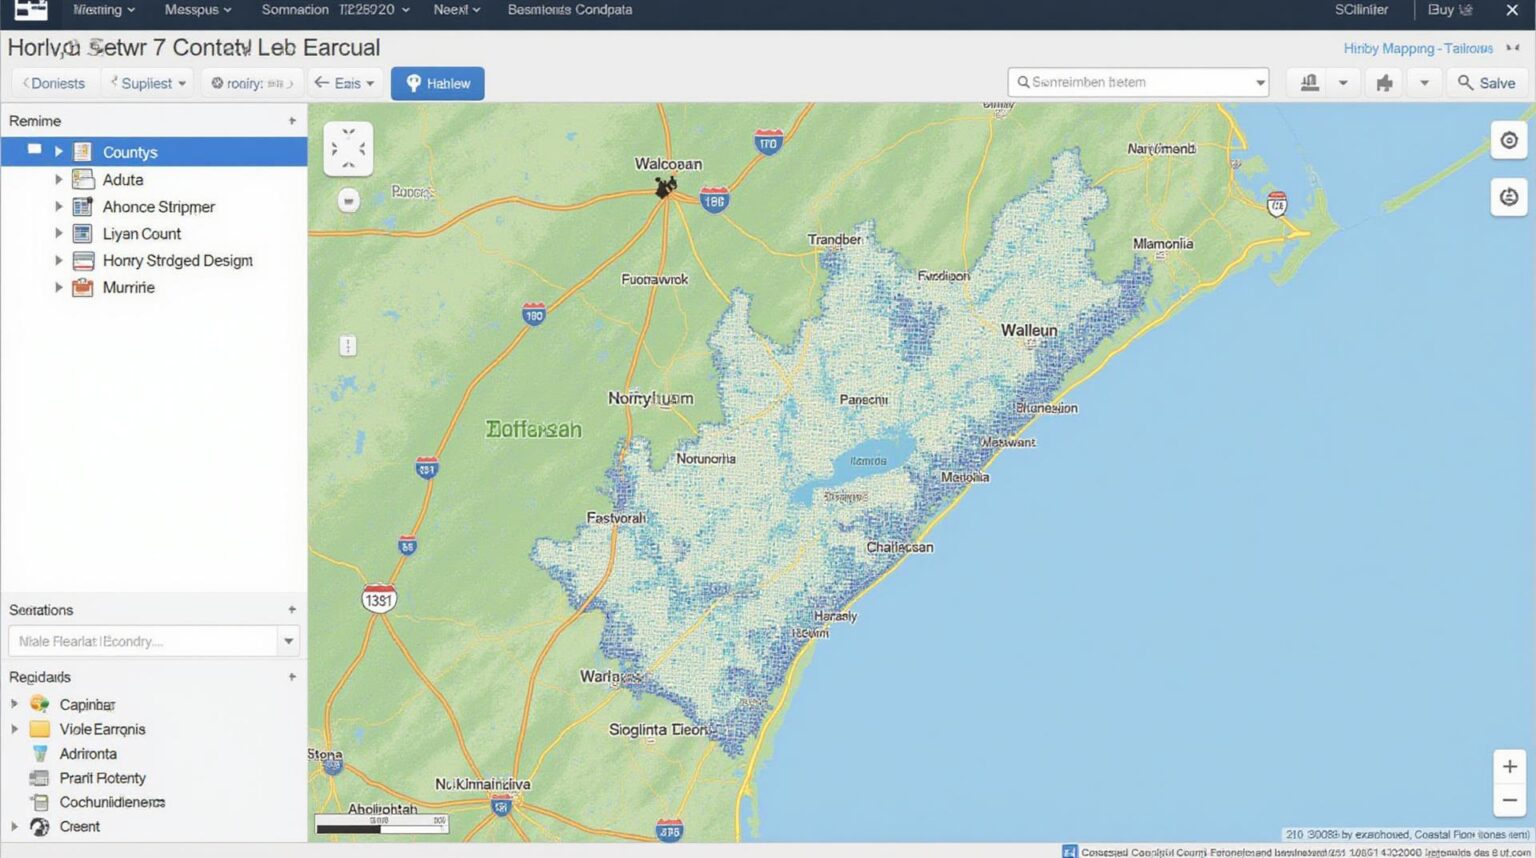Image resolution: width=1536 pixels, height=858 pixels.
Task: Expand the Aduta tree item
Action: [x=58, y=180]
